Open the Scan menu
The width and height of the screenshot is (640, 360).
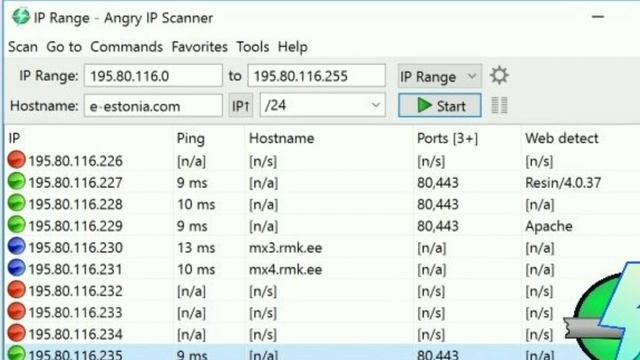(23, 47)
